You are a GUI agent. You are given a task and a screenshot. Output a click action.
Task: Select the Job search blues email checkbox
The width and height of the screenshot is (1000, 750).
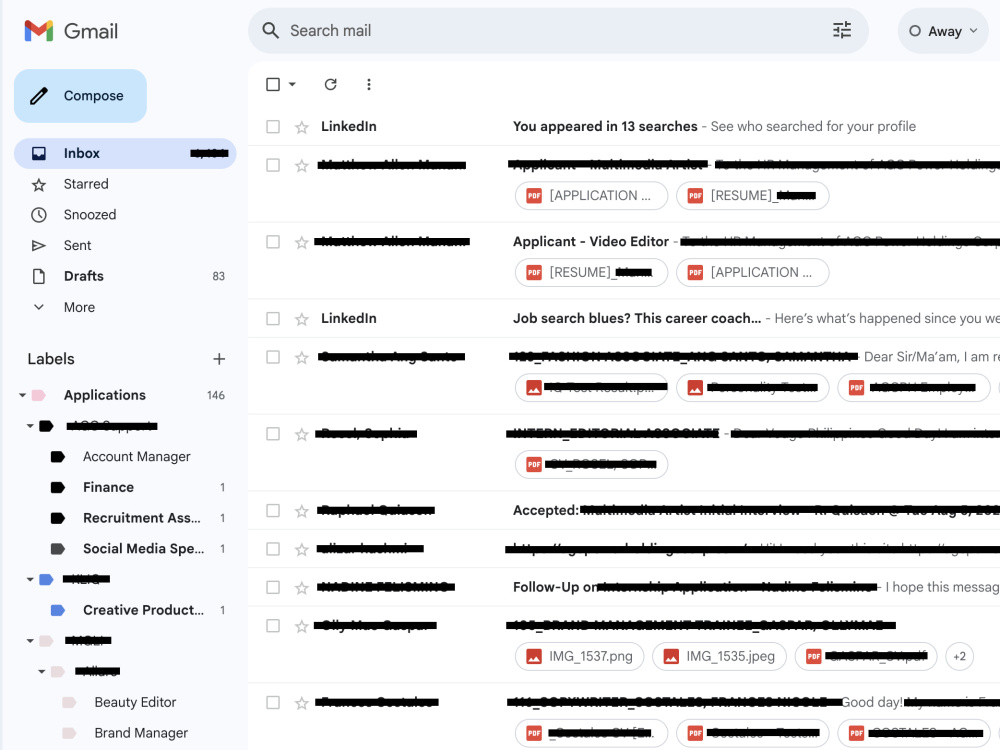pos(273,318)
